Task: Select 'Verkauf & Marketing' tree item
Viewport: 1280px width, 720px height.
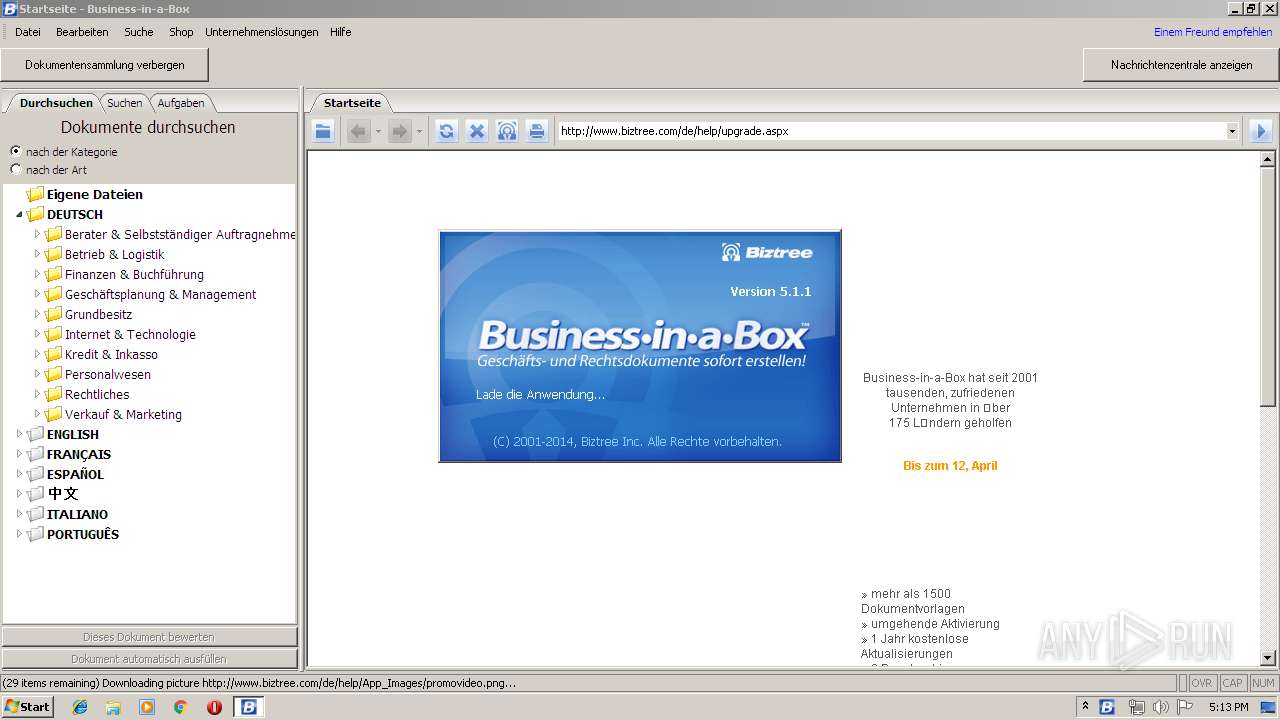Action: (x=123, y=414)
